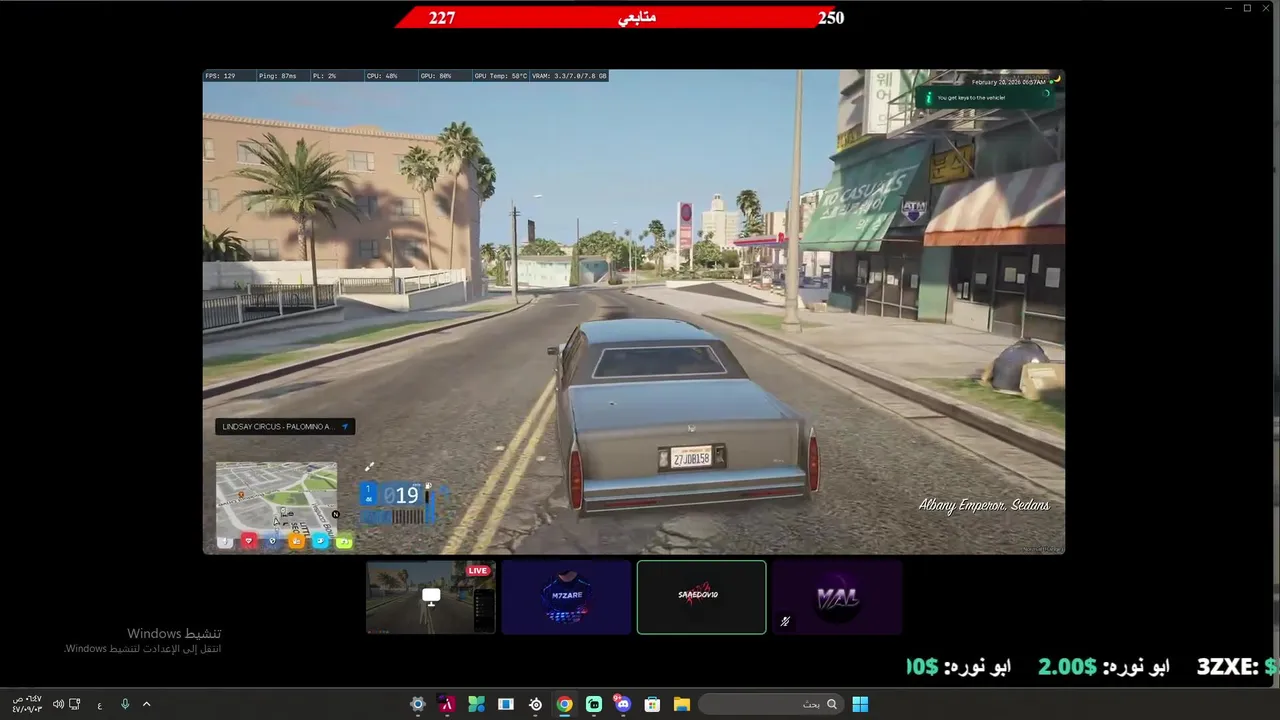Click the 019 speedometer readout

click(x=401, y=495)
